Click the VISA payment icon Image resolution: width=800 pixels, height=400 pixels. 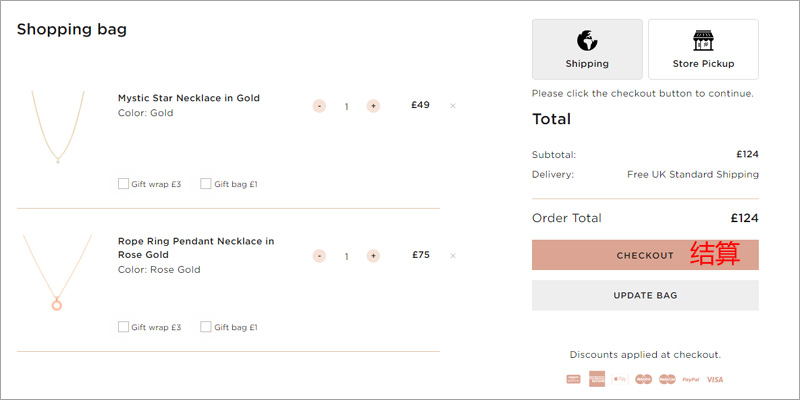[715, 379]
